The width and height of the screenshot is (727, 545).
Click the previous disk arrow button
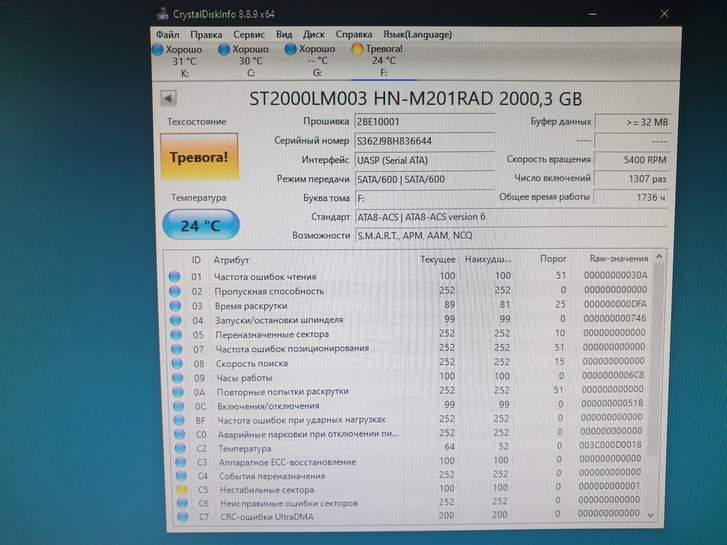[168, 98]
